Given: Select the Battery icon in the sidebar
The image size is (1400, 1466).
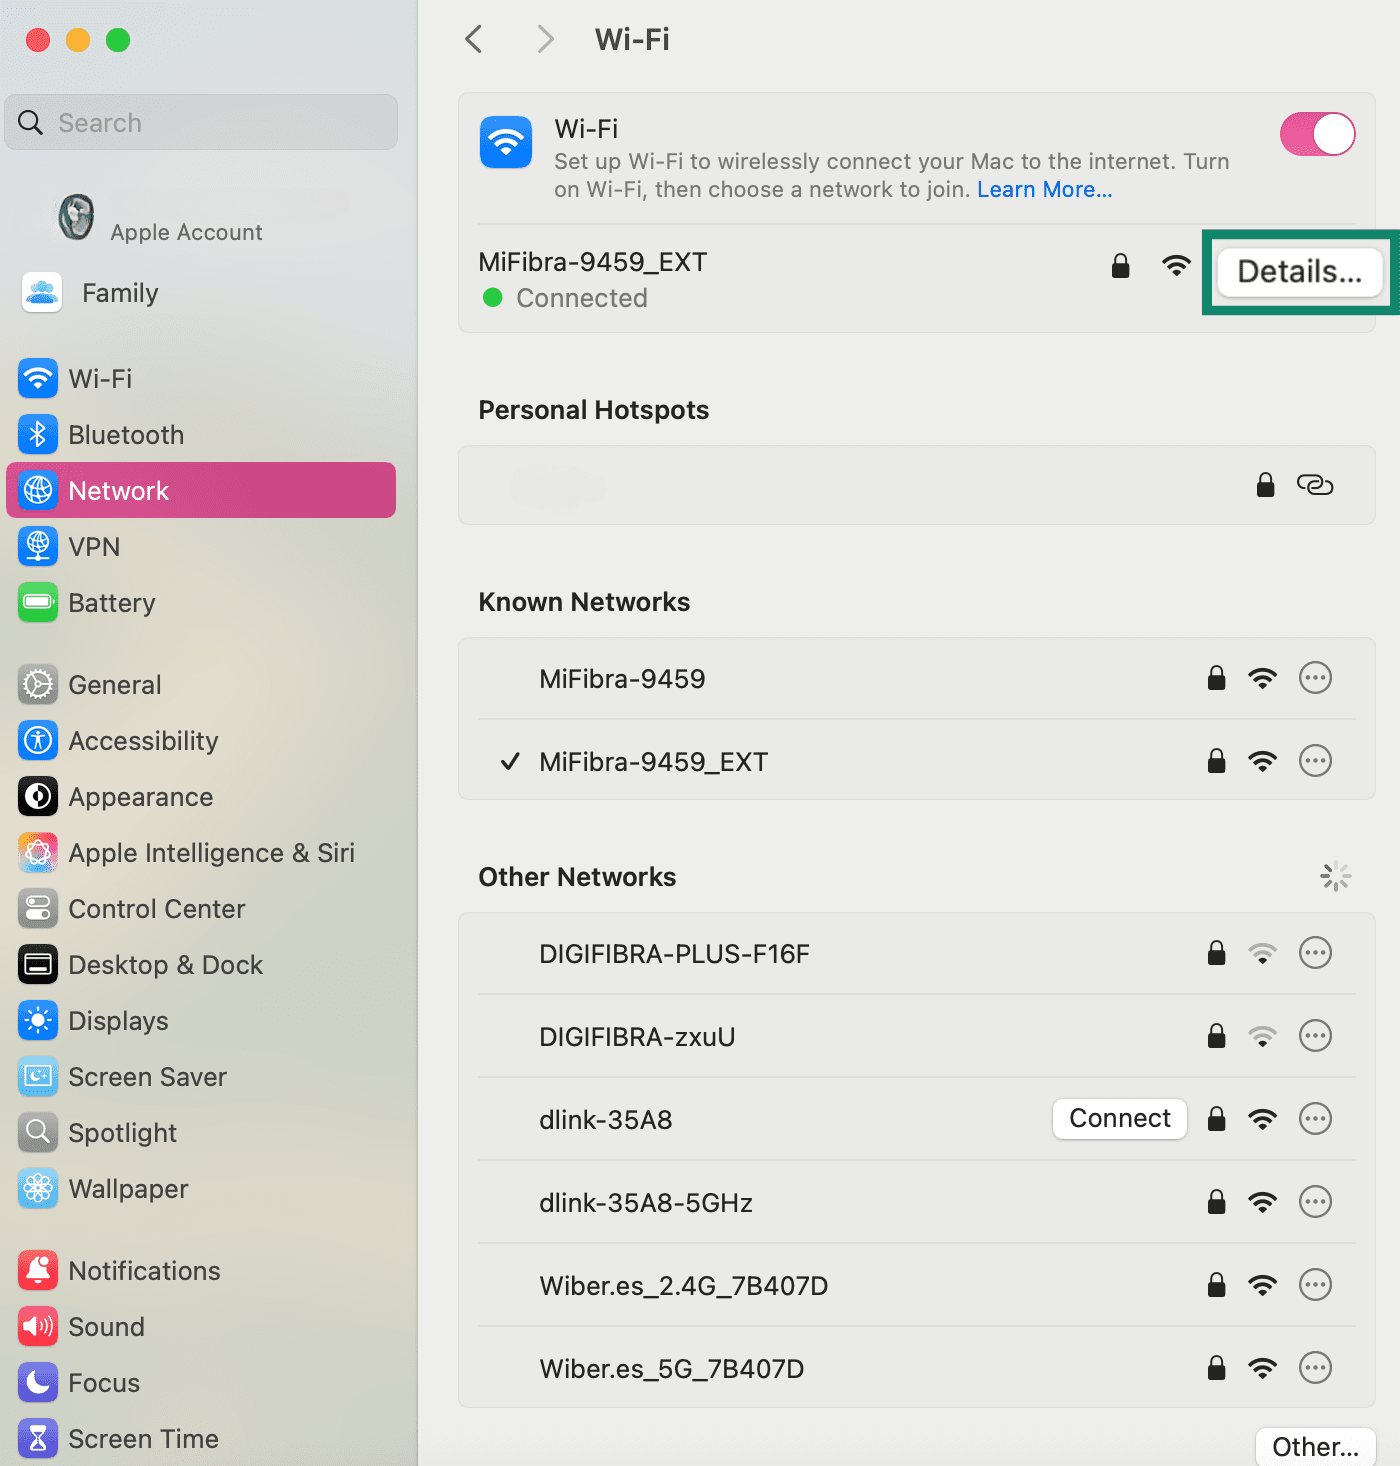Looking at the screenshot, I should coord(38,602).
